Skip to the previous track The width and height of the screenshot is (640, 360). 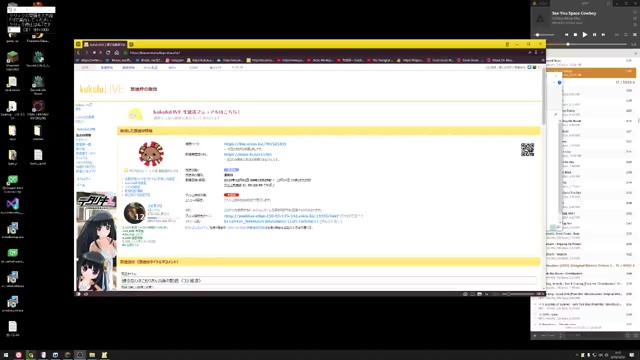[567, 35]
